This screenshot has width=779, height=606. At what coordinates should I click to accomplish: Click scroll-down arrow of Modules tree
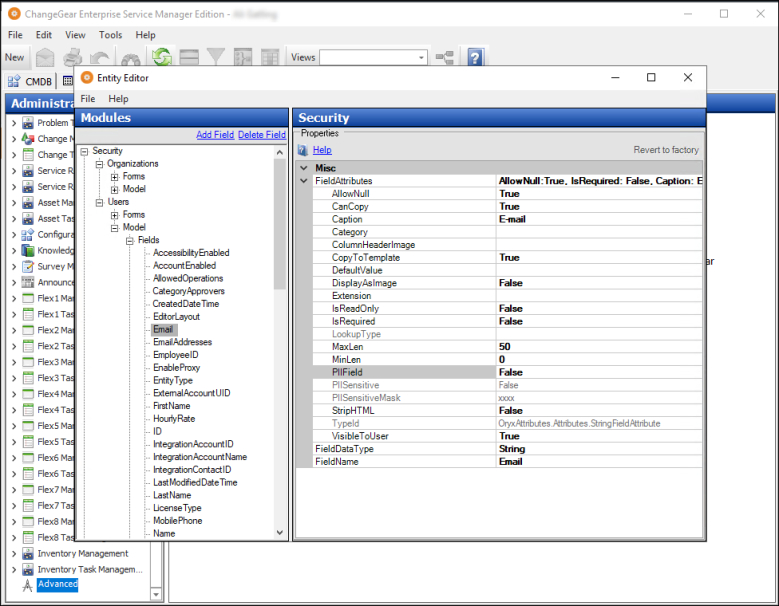pos(280,532)
